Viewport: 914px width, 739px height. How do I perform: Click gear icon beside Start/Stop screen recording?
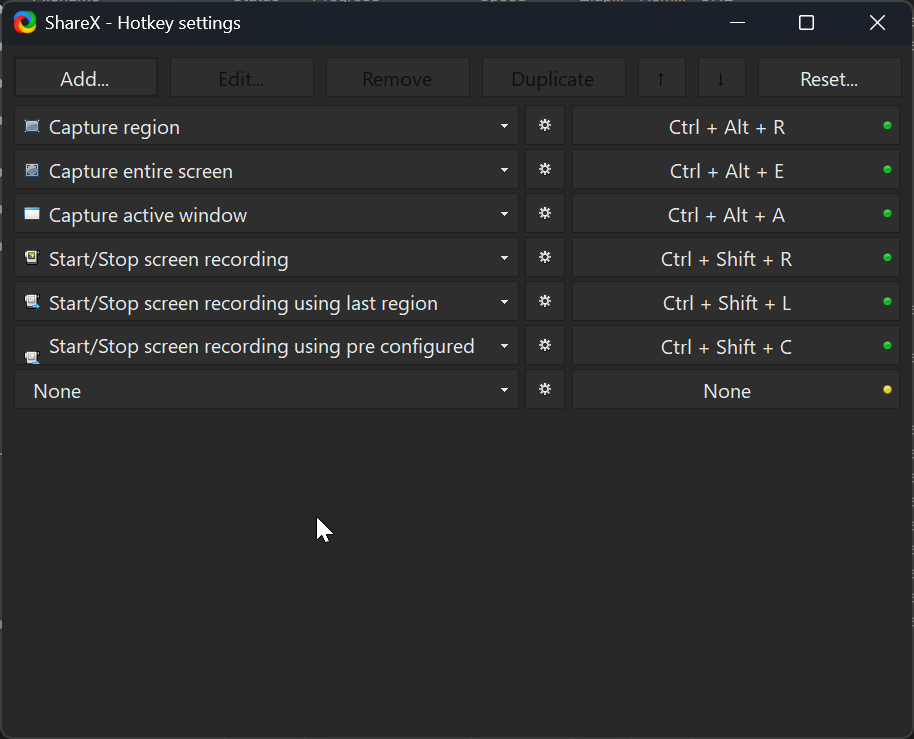545,258
